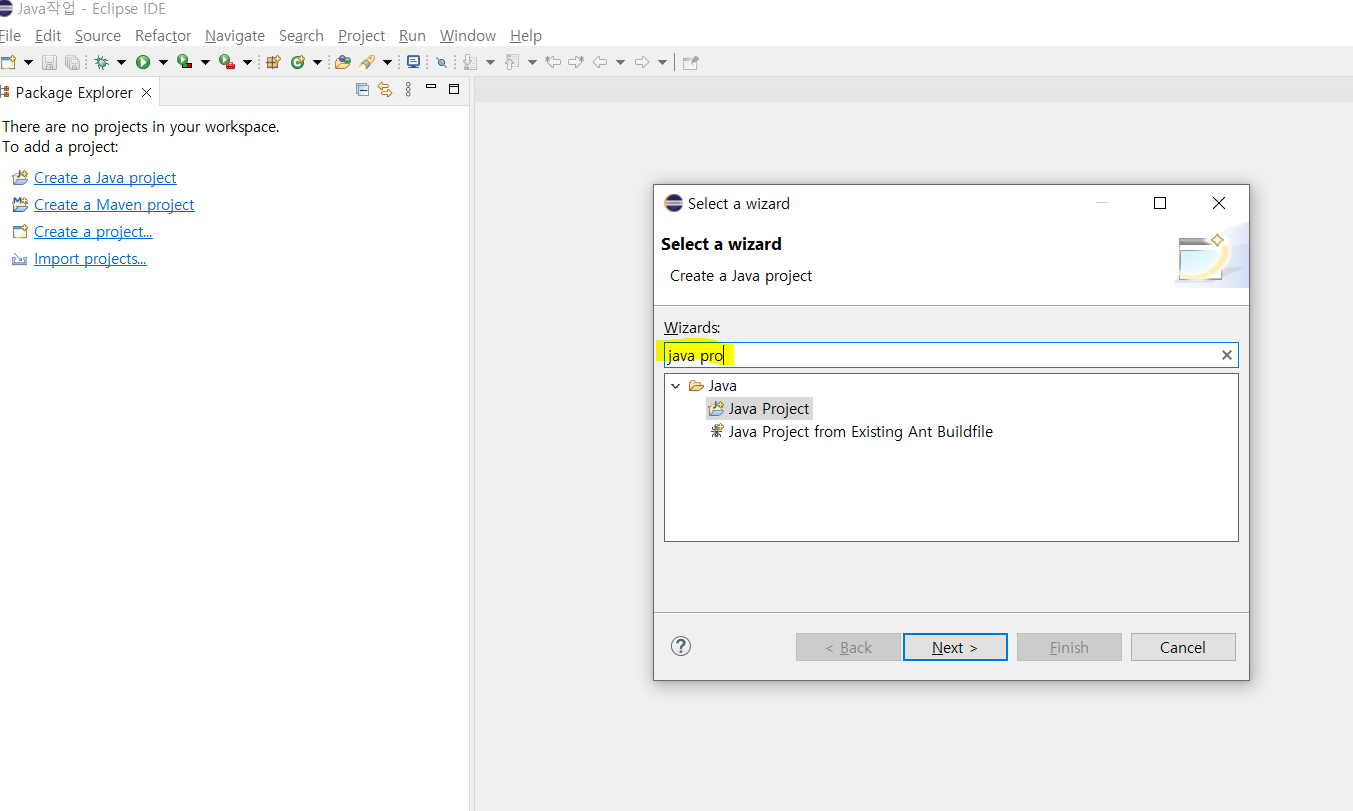Open the Refactor menu
The height and width of the screenshot is (811, 1353).
[x=163, y=36]
